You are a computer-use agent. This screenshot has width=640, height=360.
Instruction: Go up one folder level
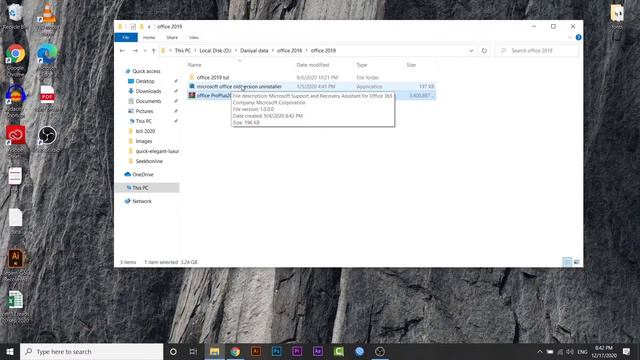153,51
